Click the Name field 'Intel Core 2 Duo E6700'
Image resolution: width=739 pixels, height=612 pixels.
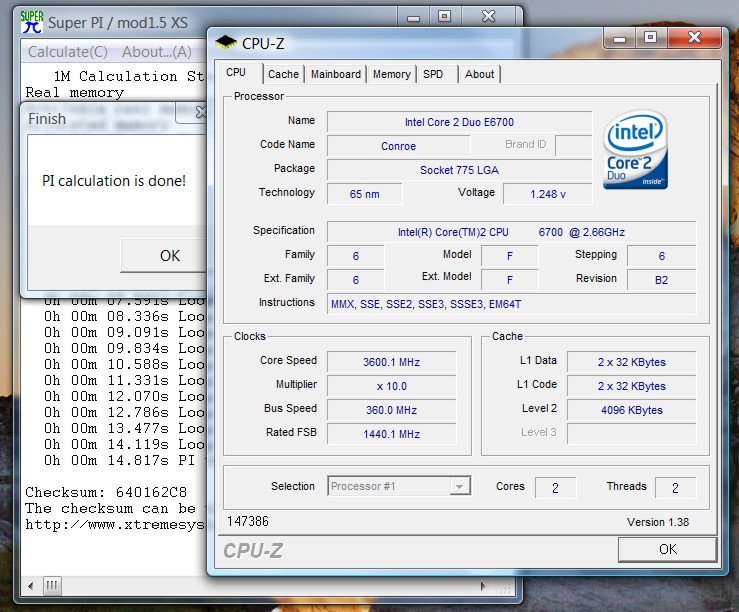point(459,122)
